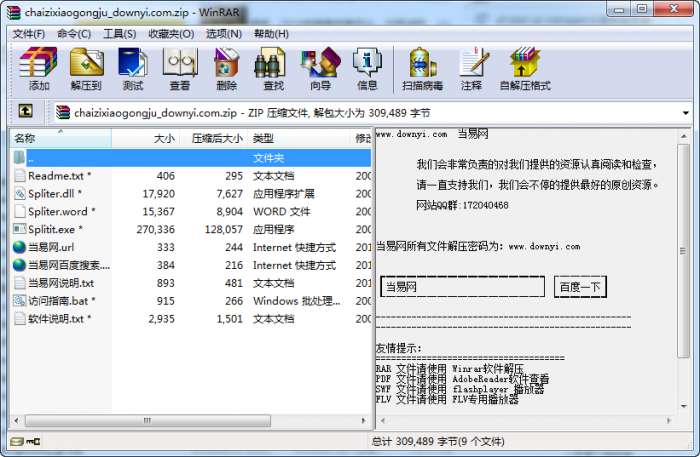The width and height of the screenshot is (700, 457).
Task: Expand the archive path dropdown arrow
Action: [685, 113]
